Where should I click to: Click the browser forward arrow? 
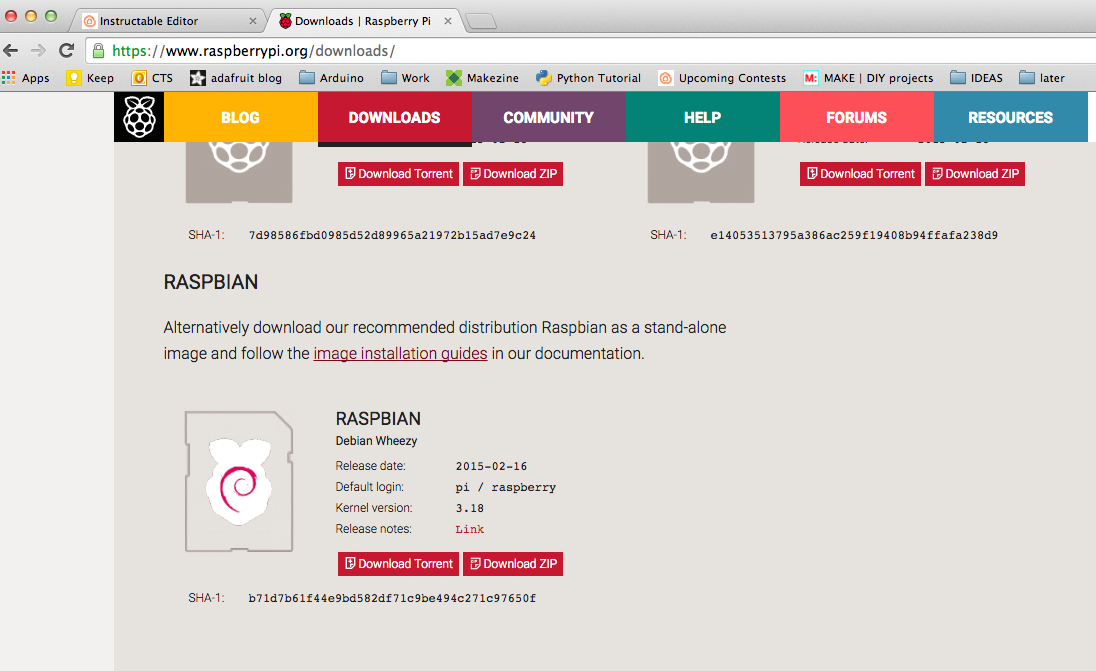pyautogui.click(x=38, y=50)
